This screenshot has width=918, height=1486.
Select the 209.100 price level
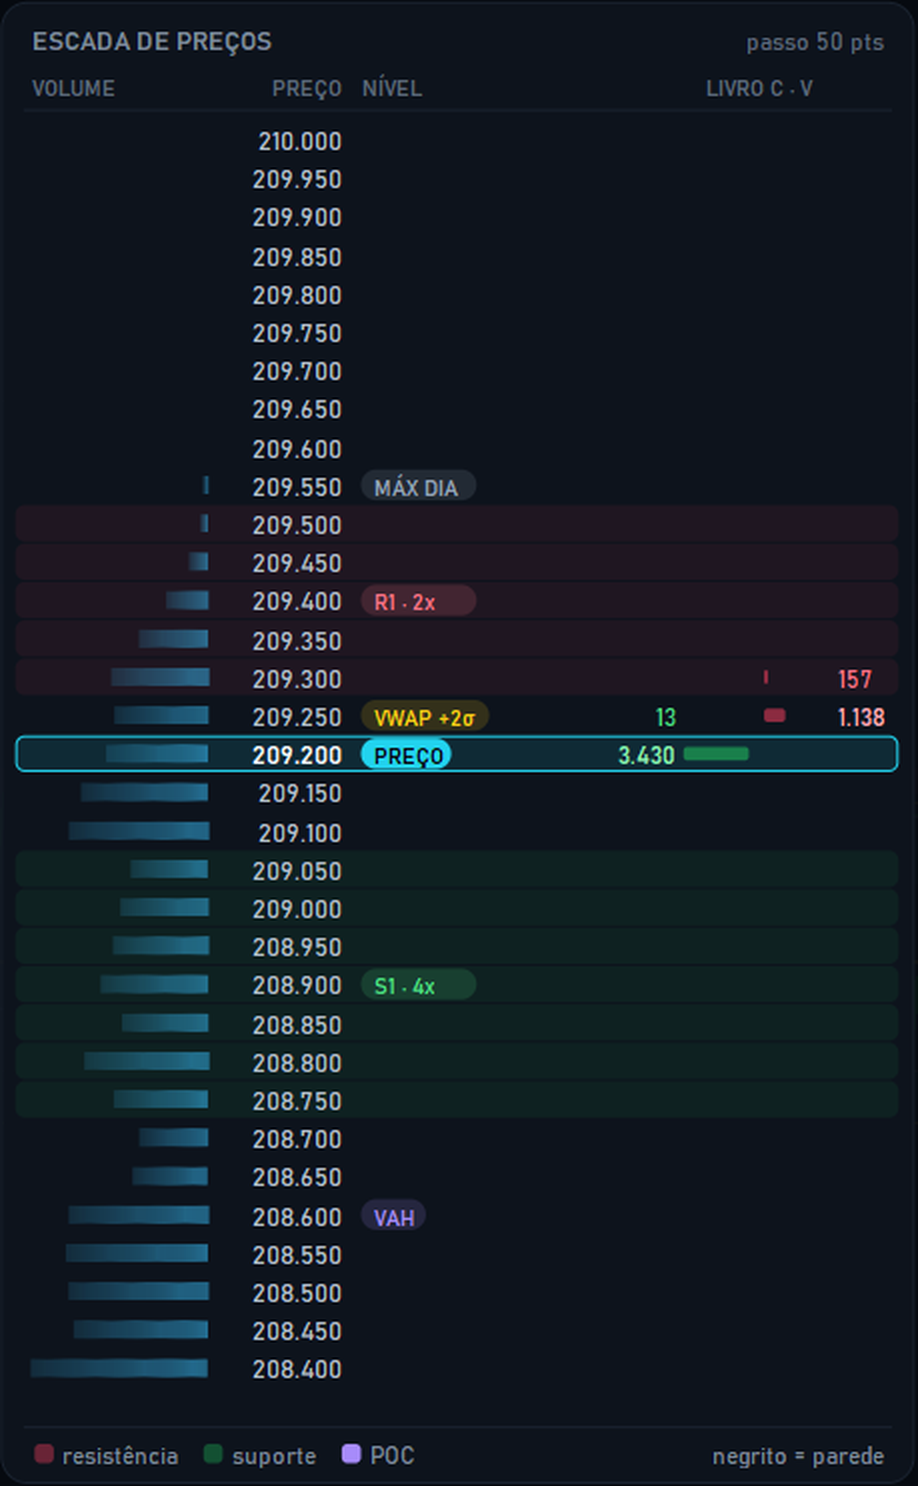(x=300, y=833)
